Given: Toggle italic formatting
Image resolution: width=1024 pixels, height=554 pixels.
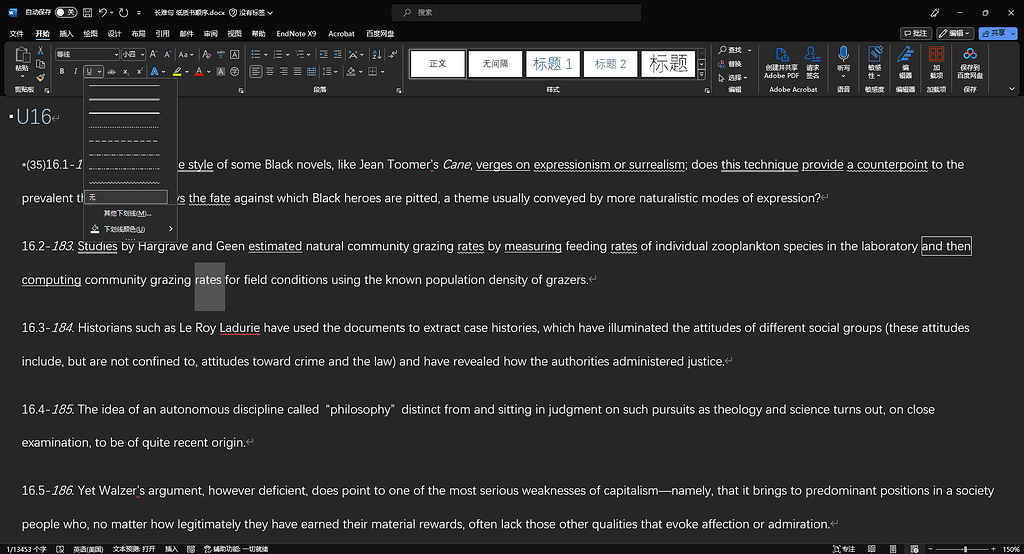Looking at the screenshot, I should (76, 71).
